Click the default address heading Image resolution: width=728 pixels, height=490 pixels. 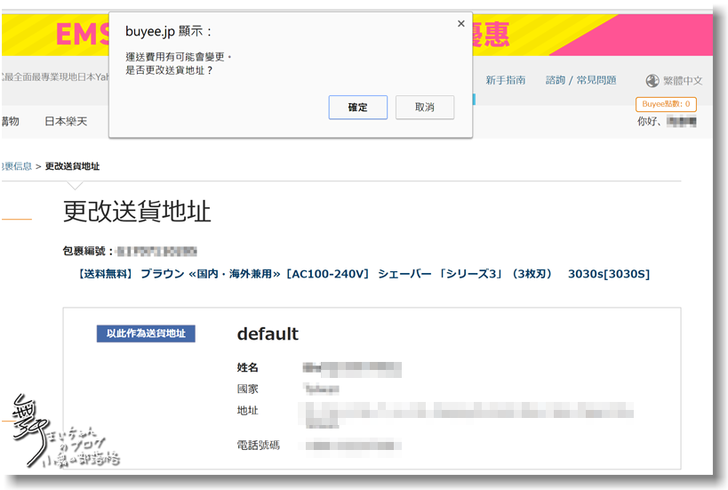[x=267, y=334]
